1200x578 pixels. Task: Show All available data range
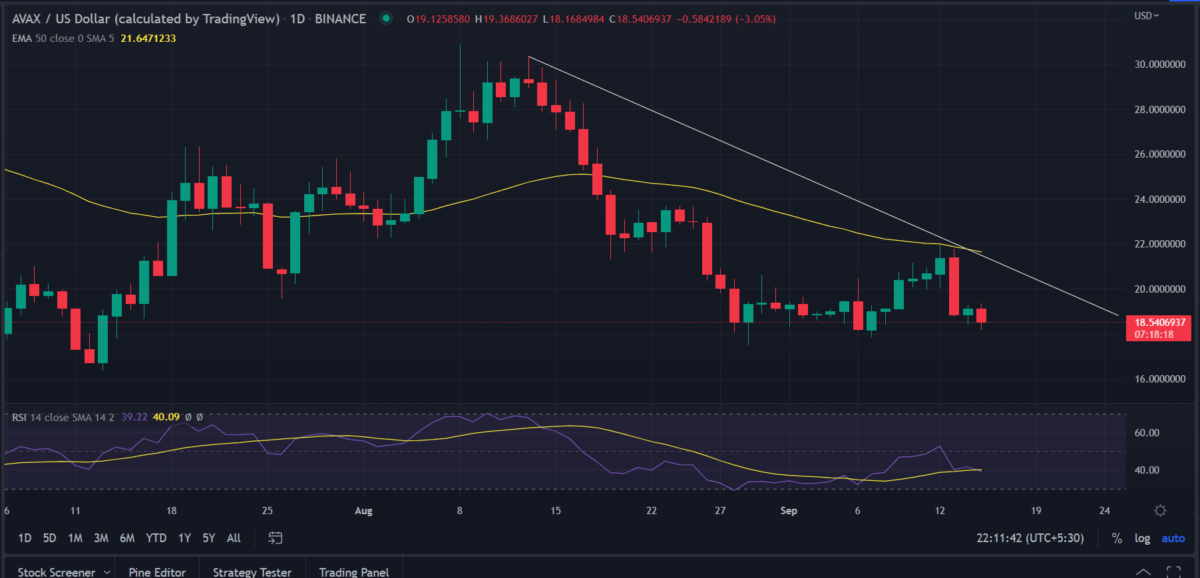(233, 538)
